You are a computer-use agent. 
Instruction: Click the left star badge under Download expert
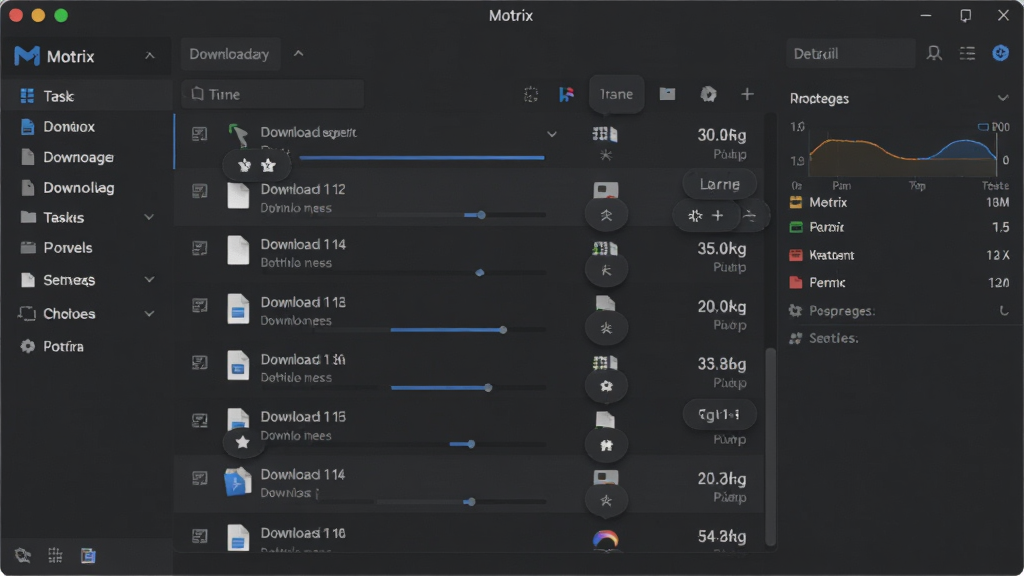point(244,165)
